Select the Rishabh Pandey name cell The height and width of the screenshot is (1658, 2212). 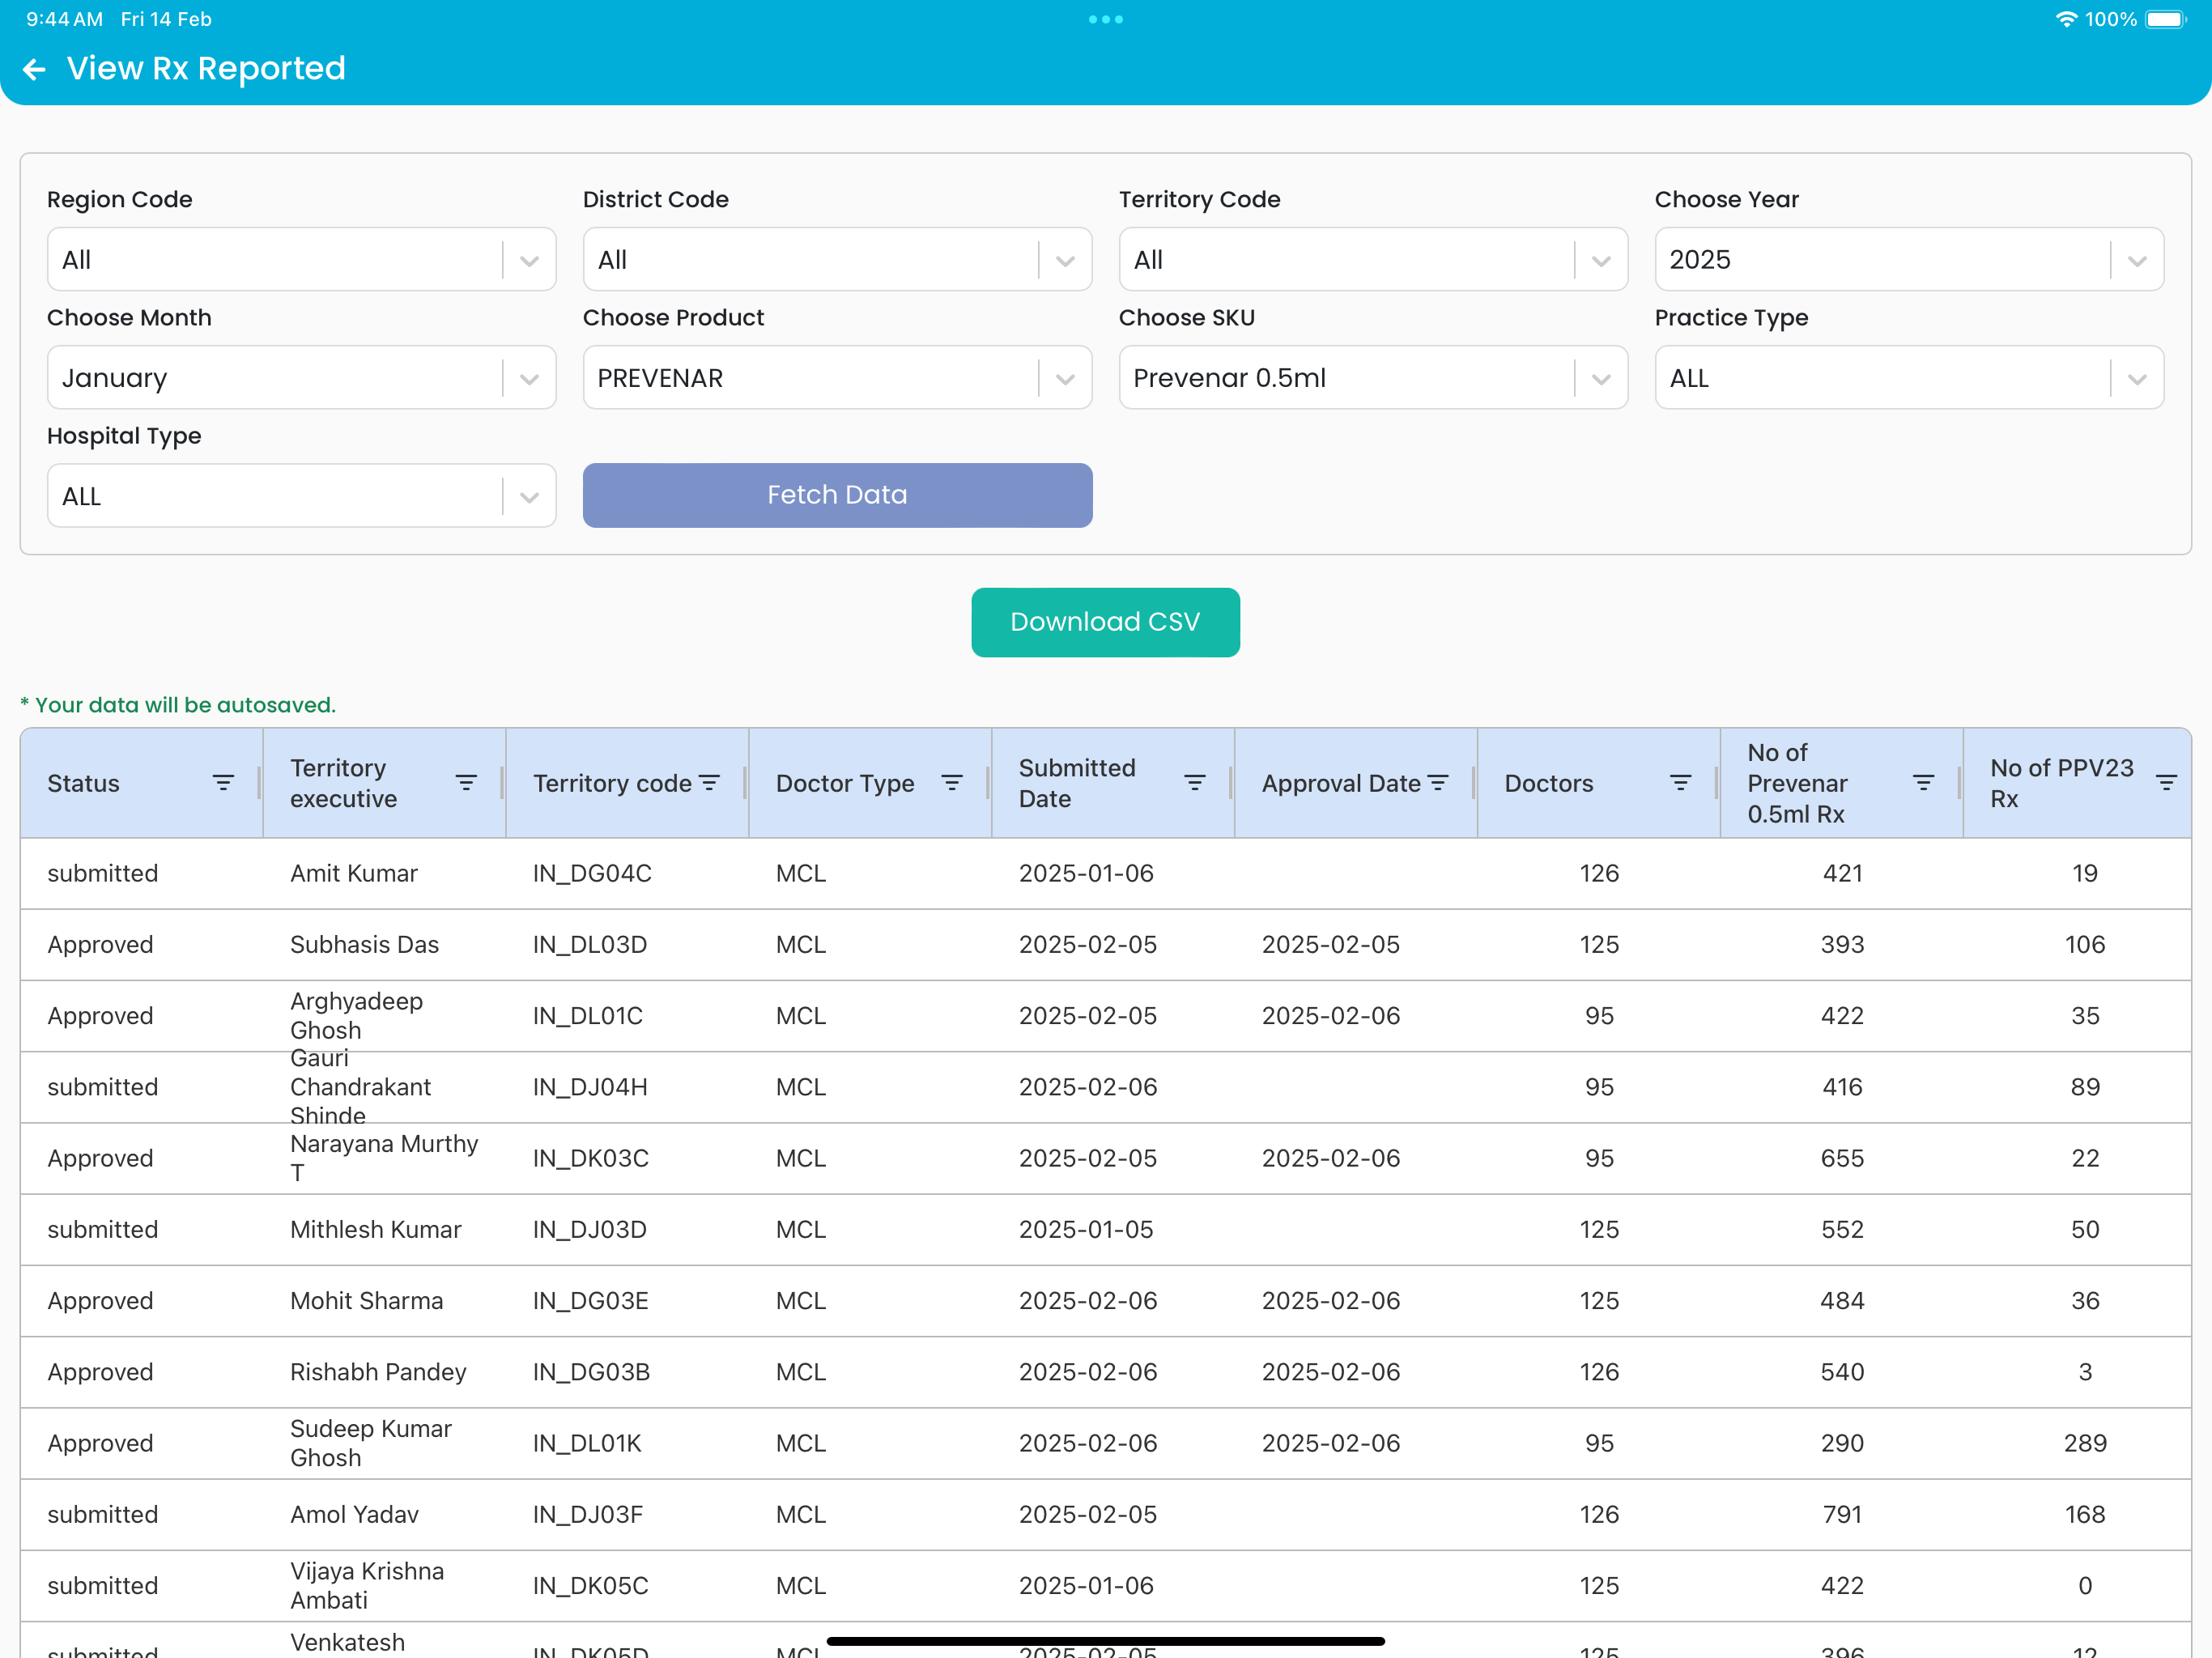tap(378, 1372)
